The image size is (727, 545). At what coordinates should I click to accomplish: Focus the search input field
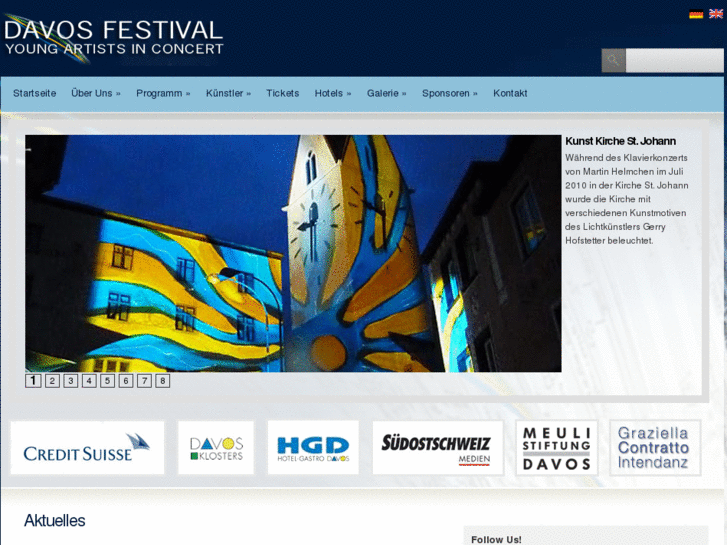click(674, 60)
